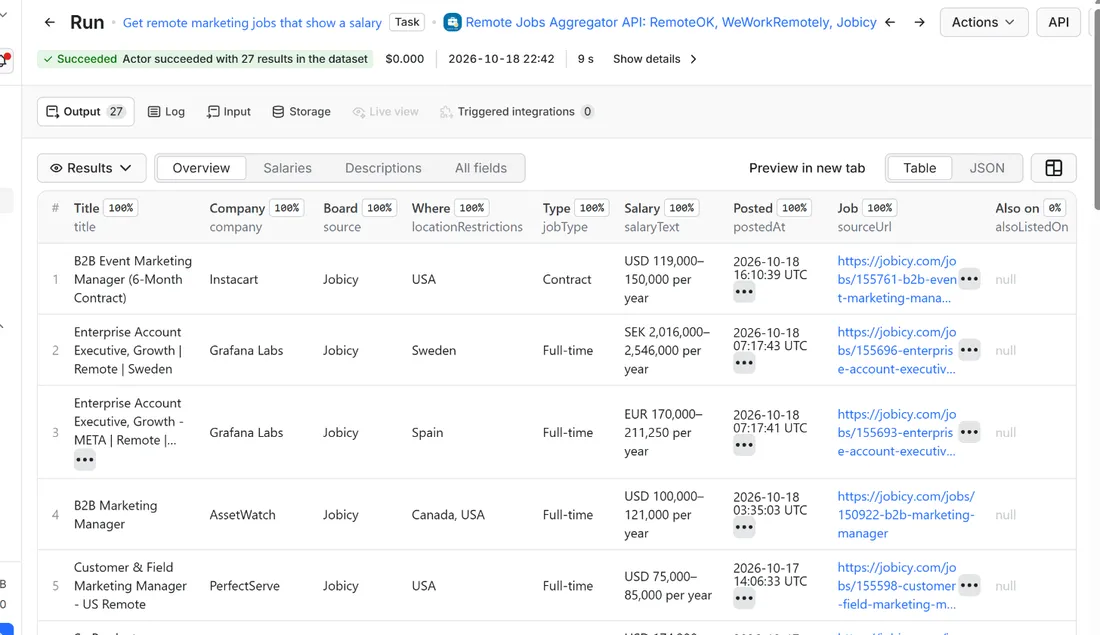The width and height of the screenshot is (1100, 635).
Task: Open the Actions dropdown
Action: coord(984,22)
